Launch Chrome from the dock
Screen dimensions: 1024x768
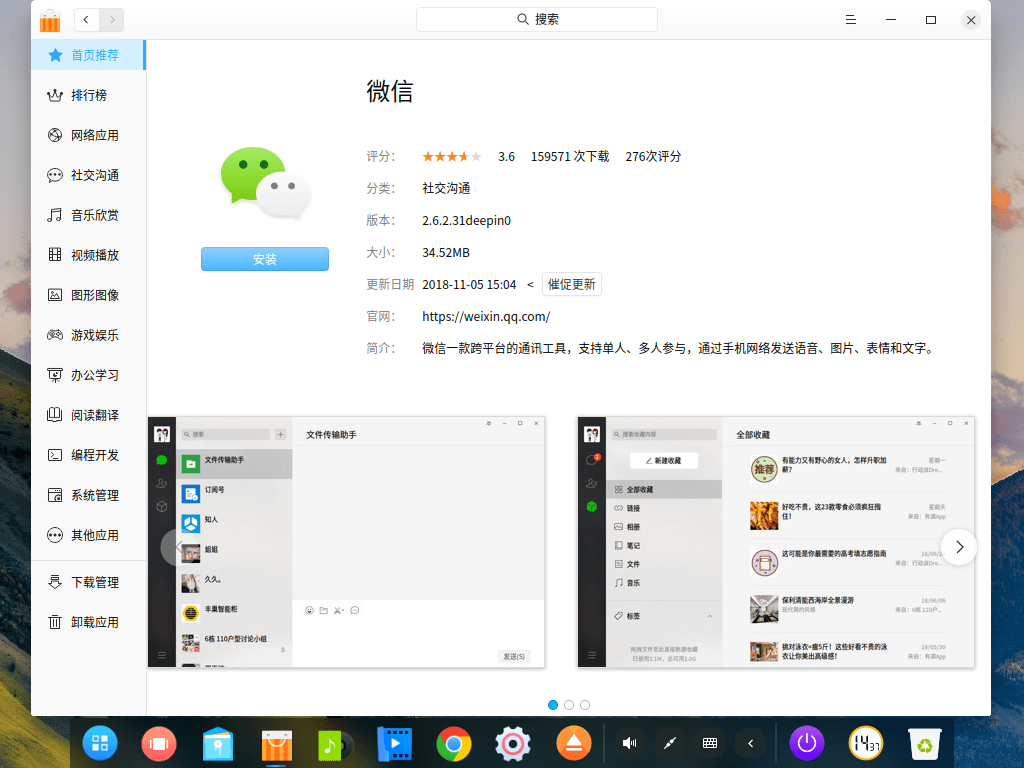coord(453,744)
